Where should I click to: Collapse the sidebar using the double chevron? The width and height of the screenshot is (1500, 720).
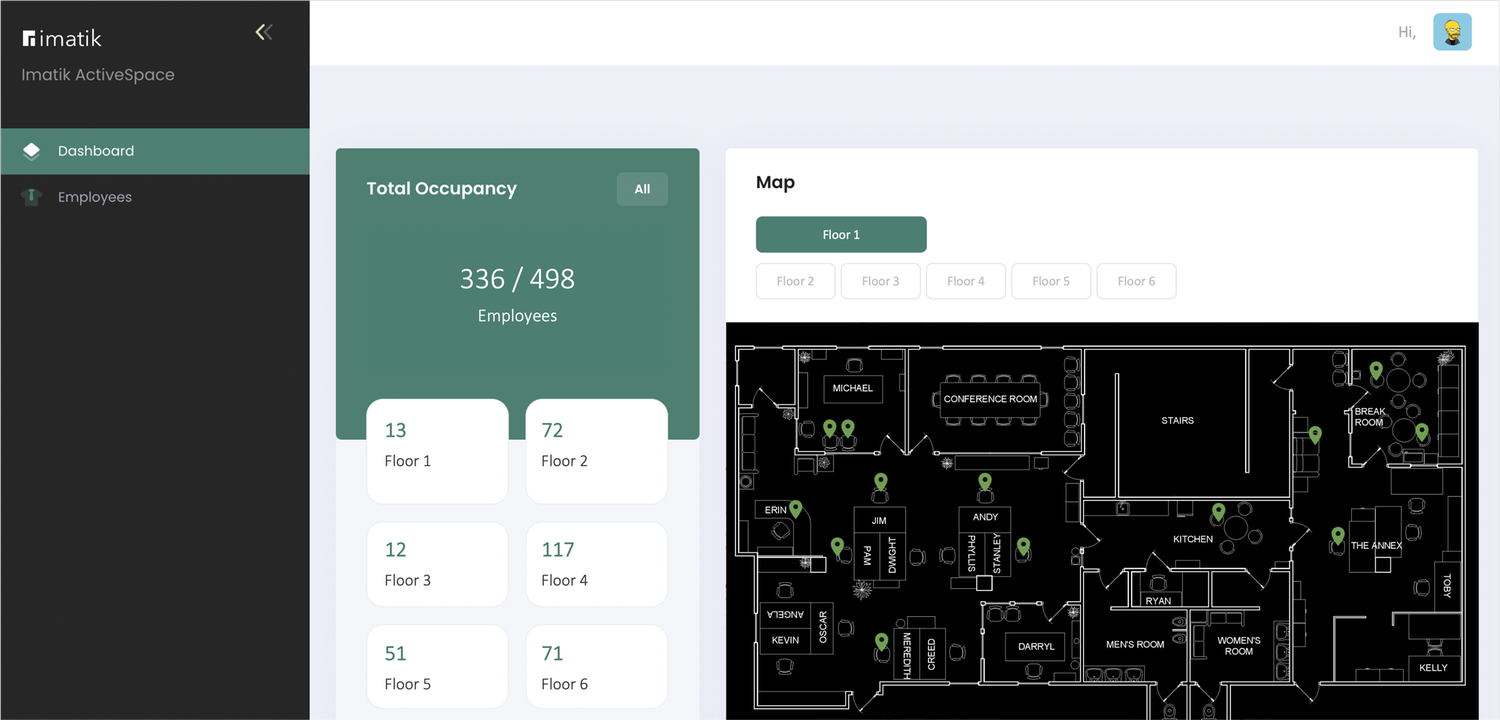(x=263, y=31)
